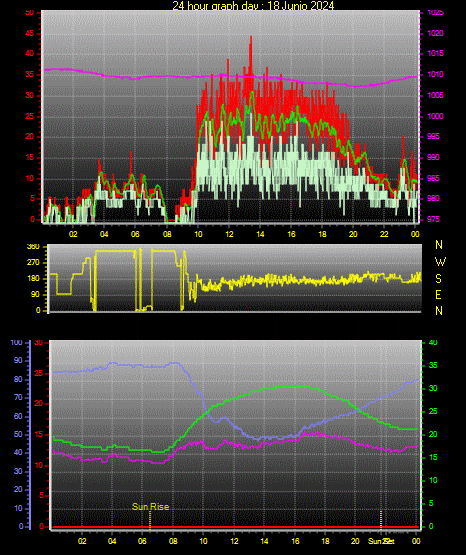
Task: Click the S compass label
Action: pyautogui.click(x=438, y=279)
